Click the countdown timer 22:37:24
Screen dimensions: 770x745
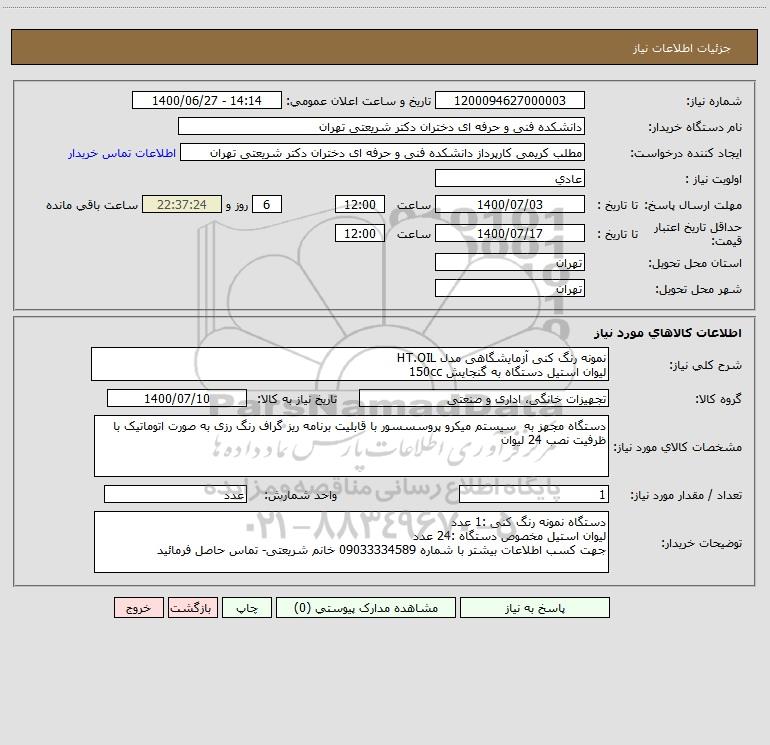pos(182,204)
